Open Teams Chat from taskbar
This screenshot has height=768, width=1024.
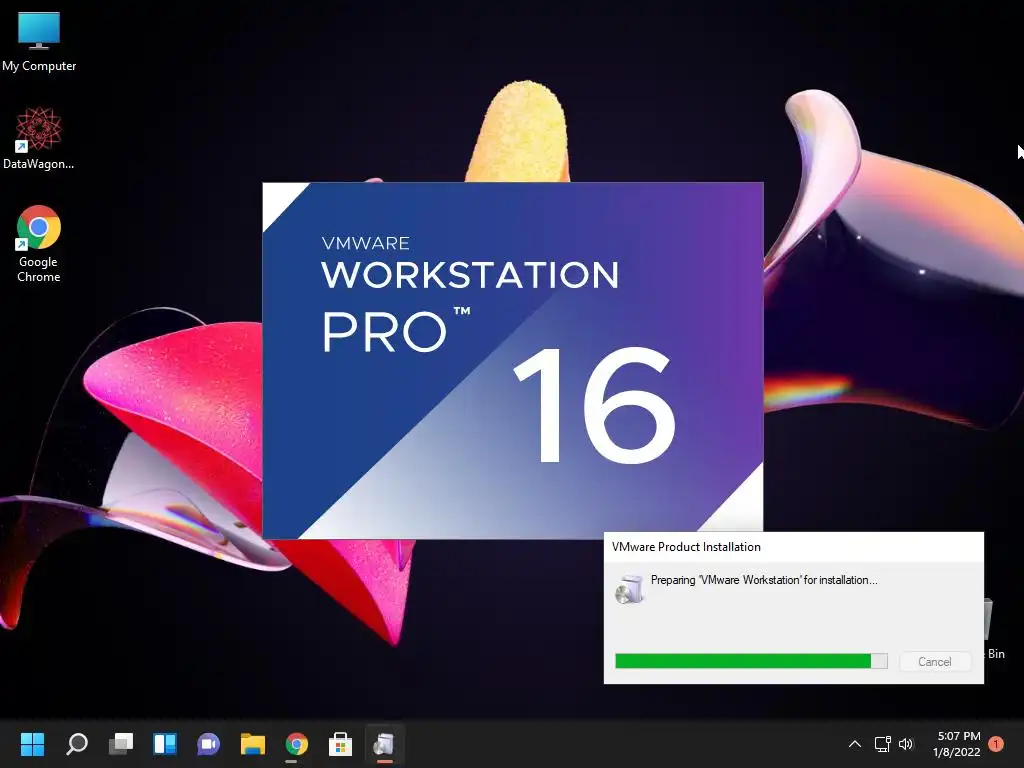[208, 744]
